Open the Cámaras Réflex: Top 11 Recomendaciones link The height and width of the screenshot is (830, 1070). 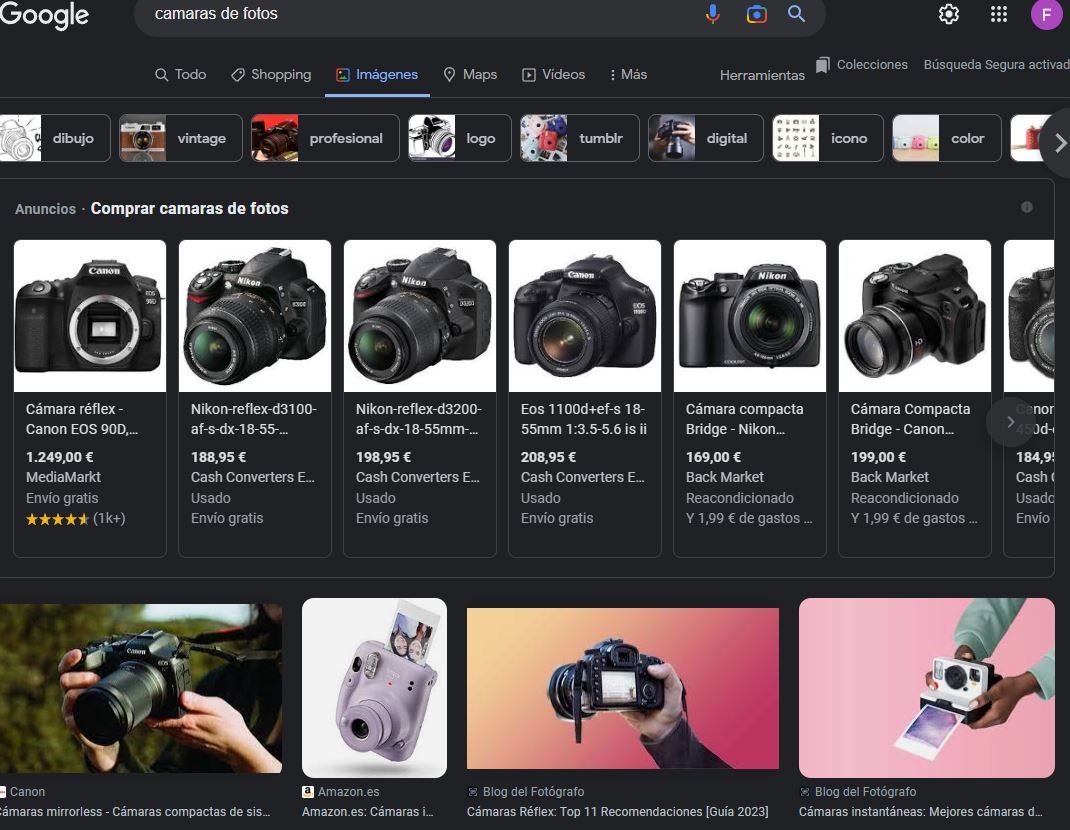tap(618, 812)
